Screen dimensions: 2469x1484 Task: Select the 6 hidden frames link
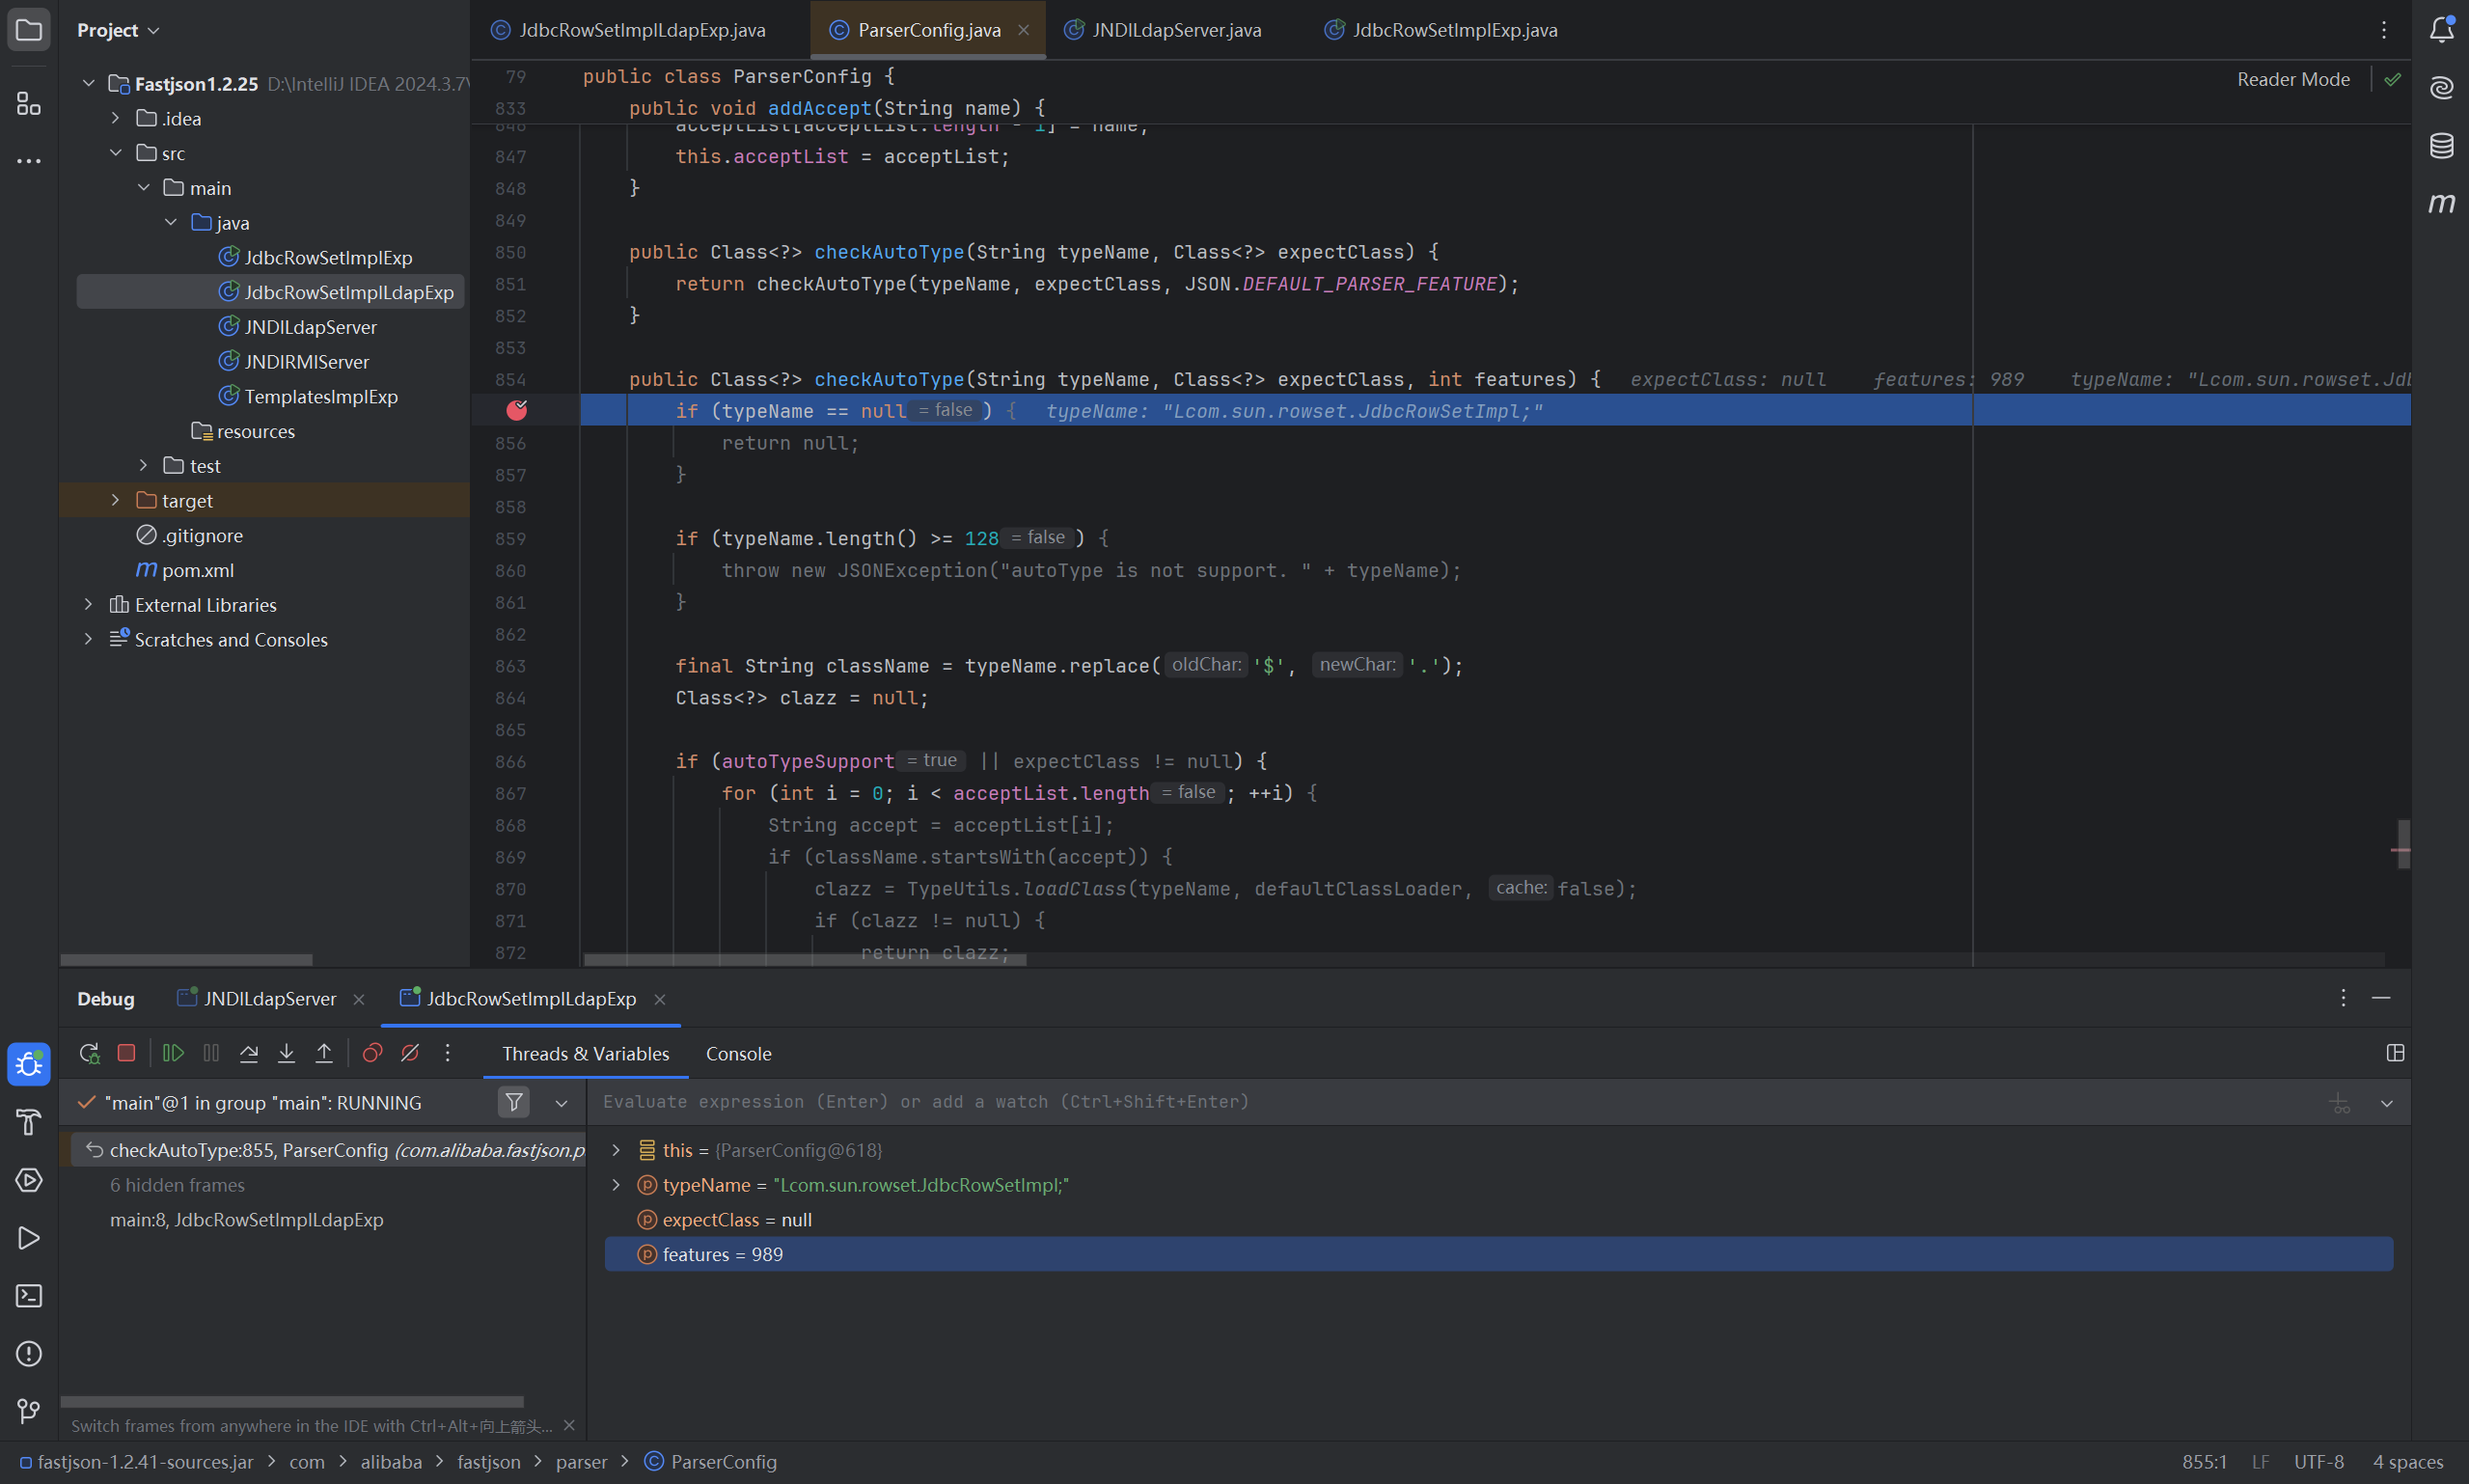pos(177,1185)
